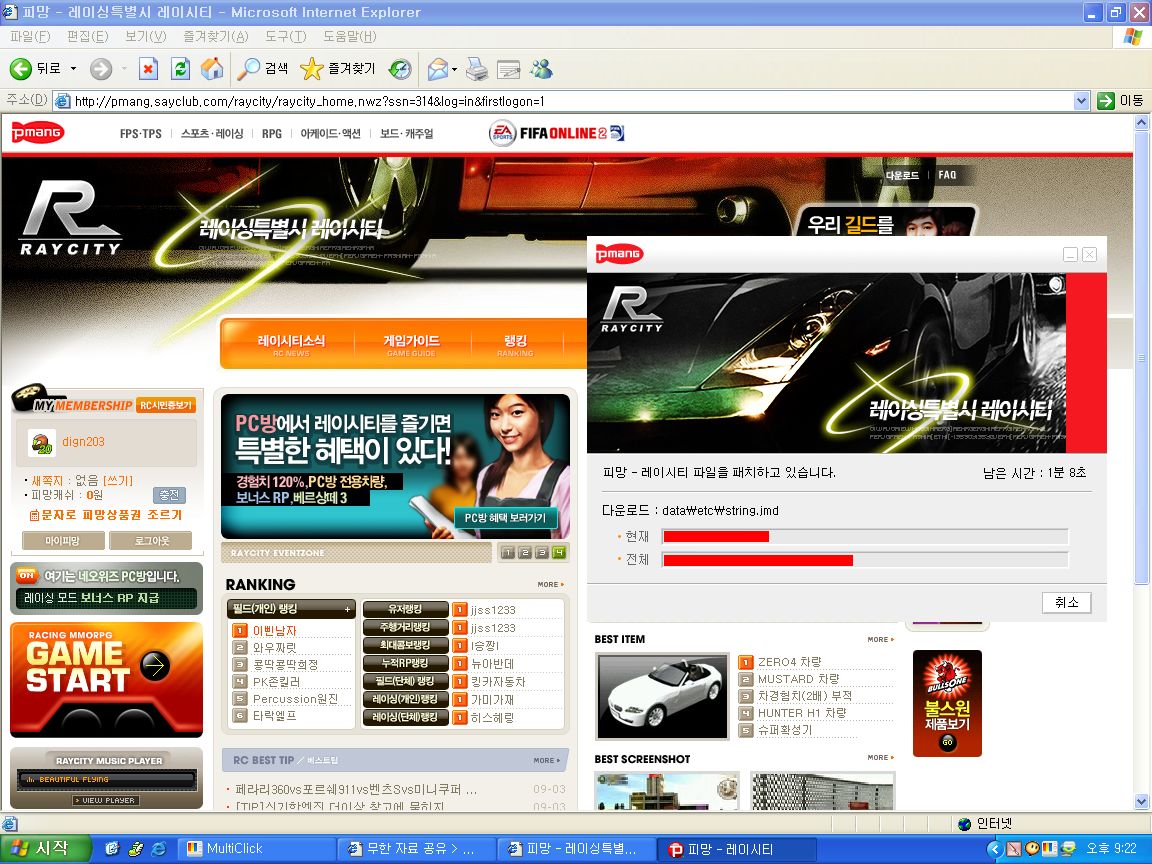This screenshot has height=864, width=1152.
Task: Open the 스포츠·레이싱 category link
Action: click(x=212, y=134)
